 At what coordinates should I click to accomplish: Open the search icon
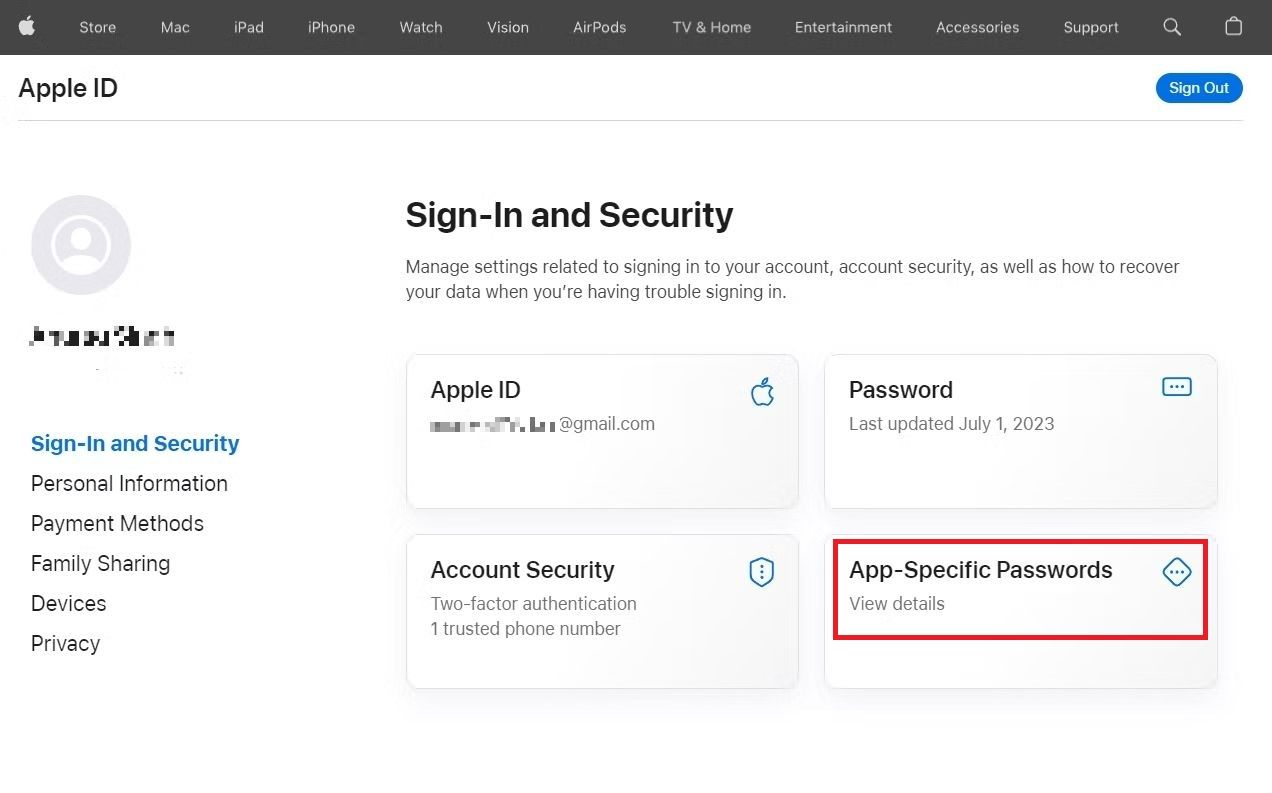(1171, 27)
